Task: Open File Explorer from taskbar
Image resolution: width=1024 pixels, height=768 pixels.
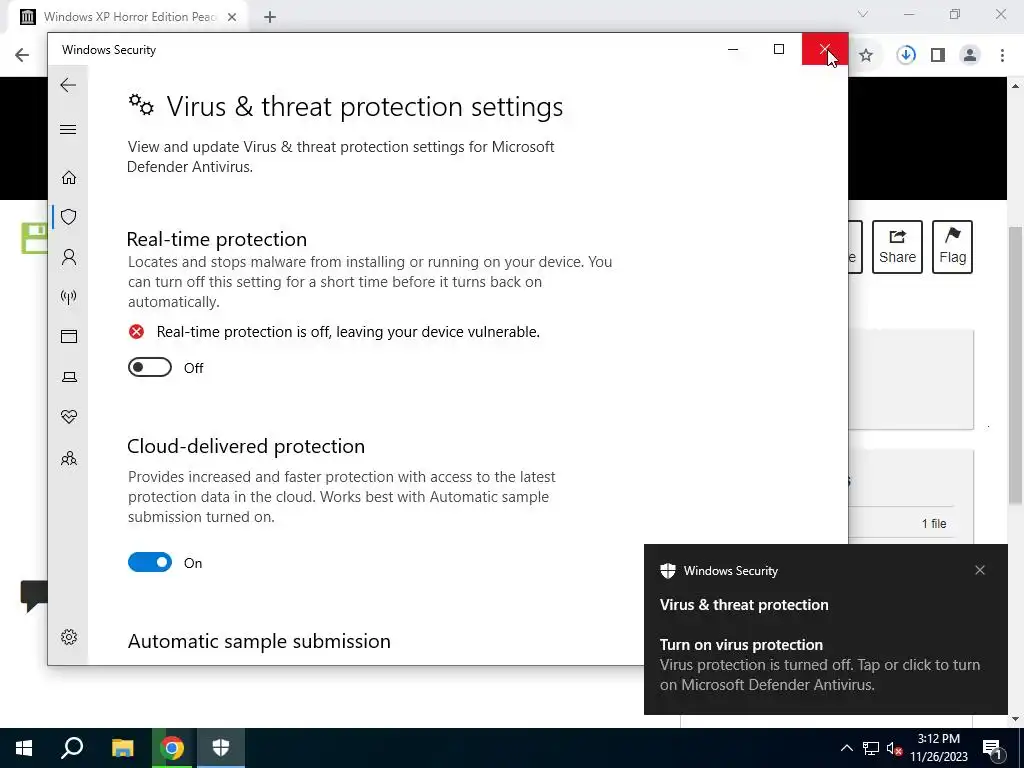Action: point(122,748)
